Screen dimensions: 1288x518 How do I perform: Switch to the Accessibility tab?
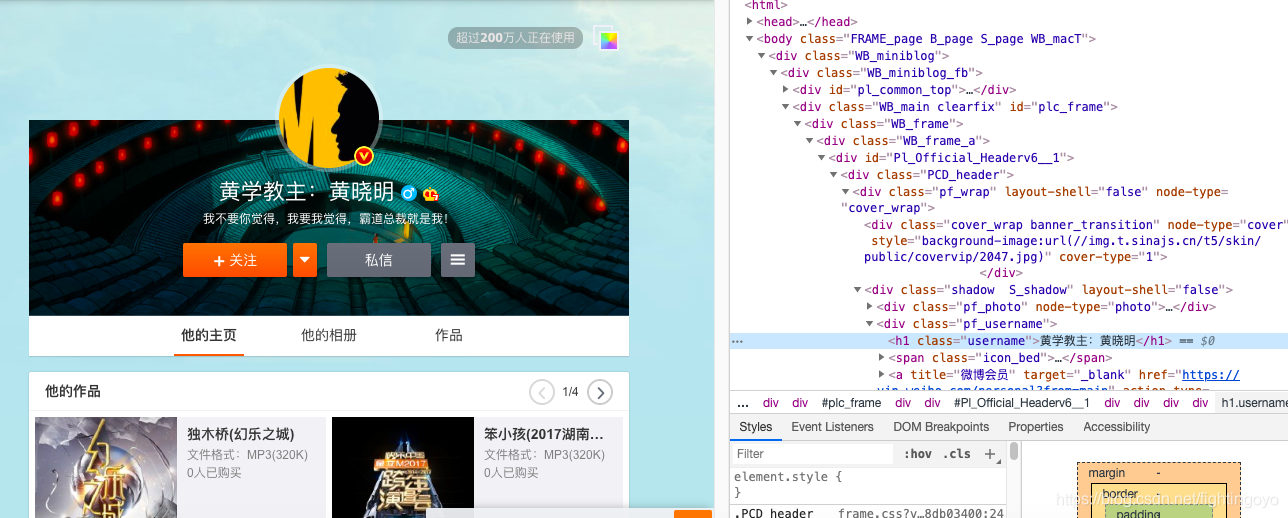pos(1117,427)
